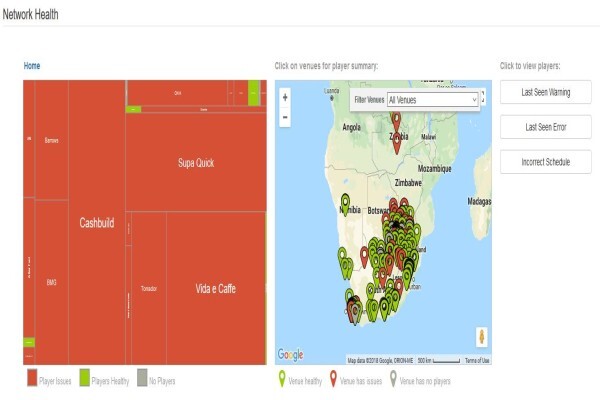Click the Venue healthy legend pin

click(282, 379)
